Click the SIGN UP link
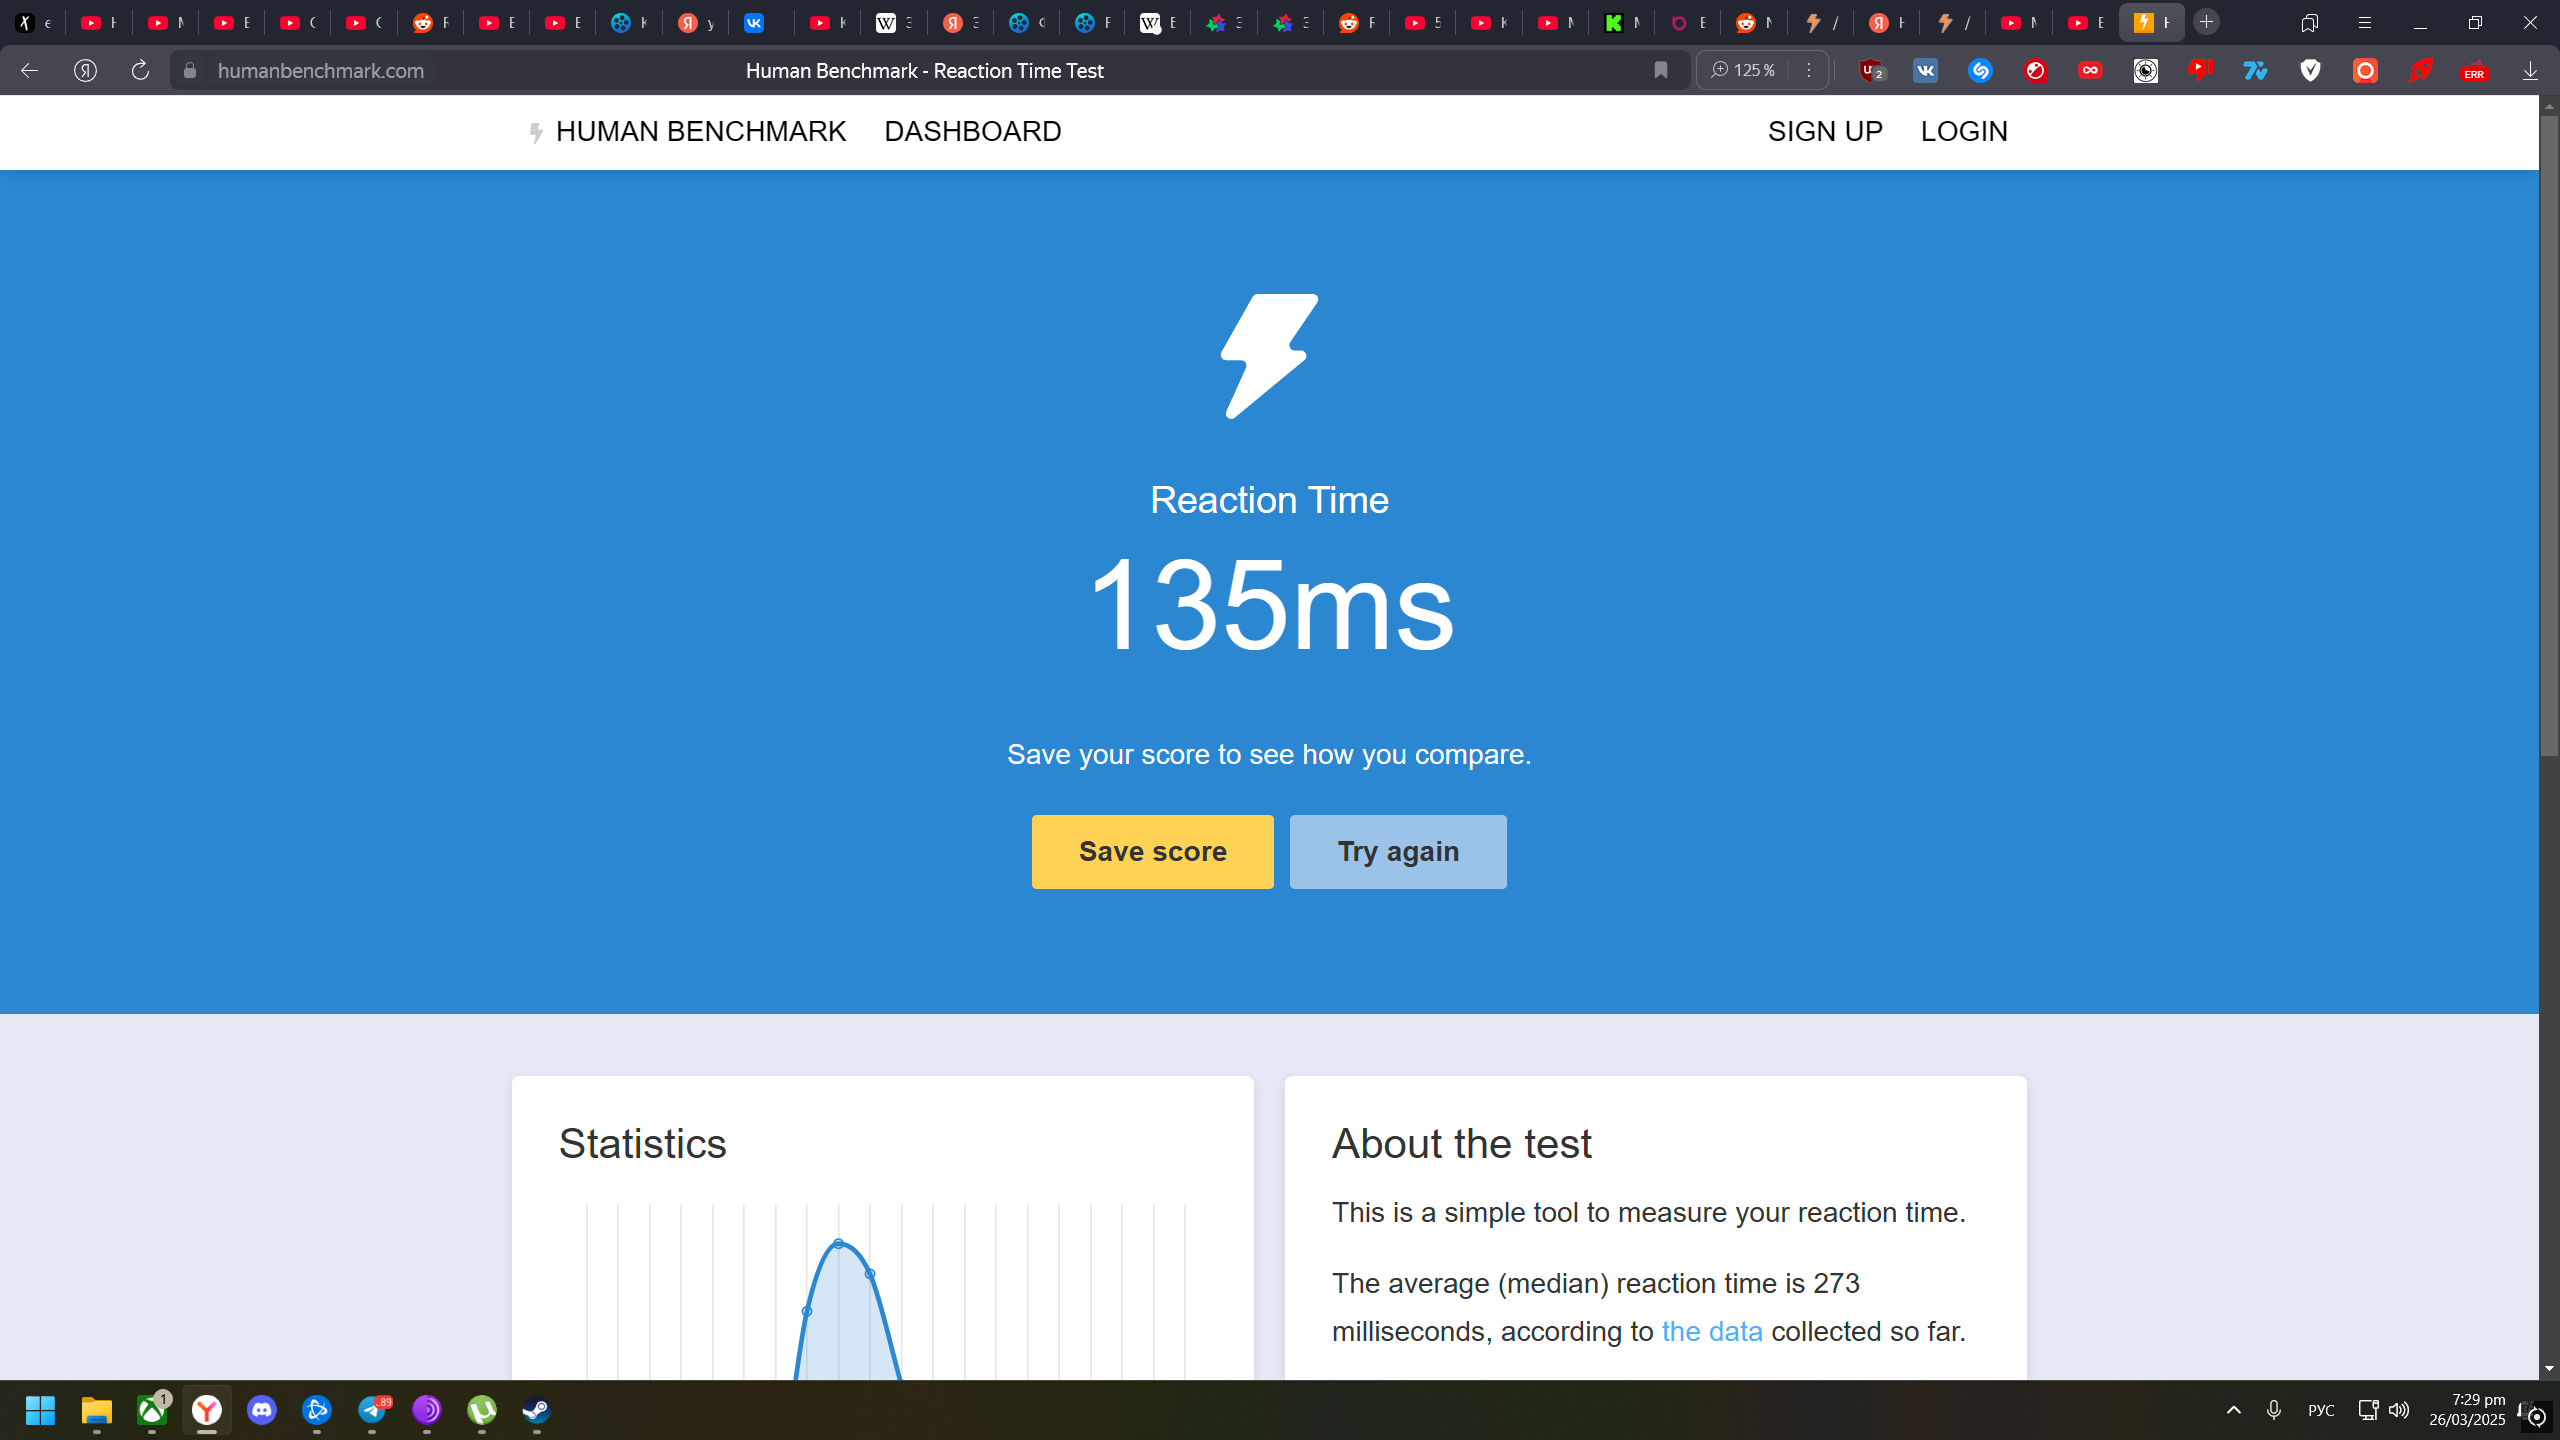Screen dimensions: 2560x1440 [1825, 131]
